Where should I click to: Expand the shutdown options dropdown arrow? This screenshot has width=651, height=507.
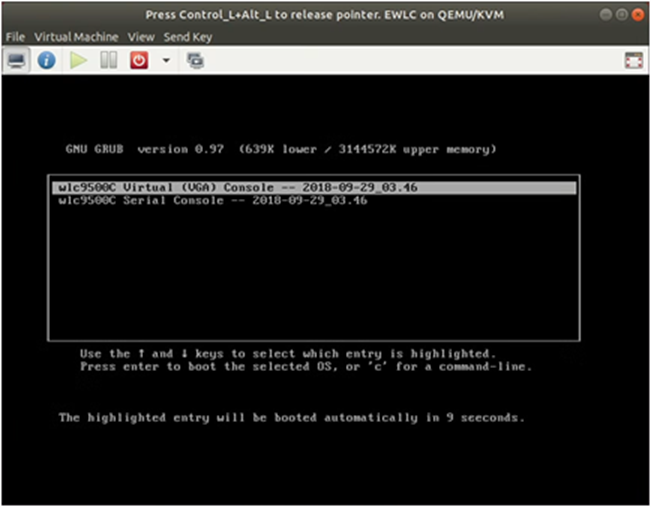point(166,61)
